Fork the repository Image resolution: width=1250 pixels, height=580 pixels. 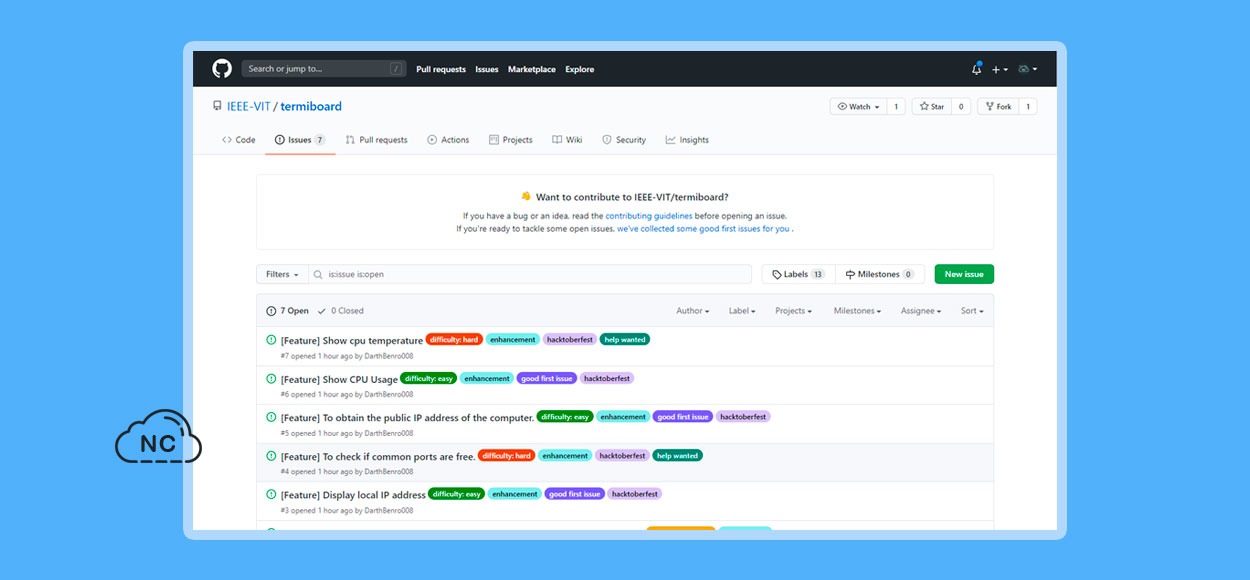[x=998, y=106]
